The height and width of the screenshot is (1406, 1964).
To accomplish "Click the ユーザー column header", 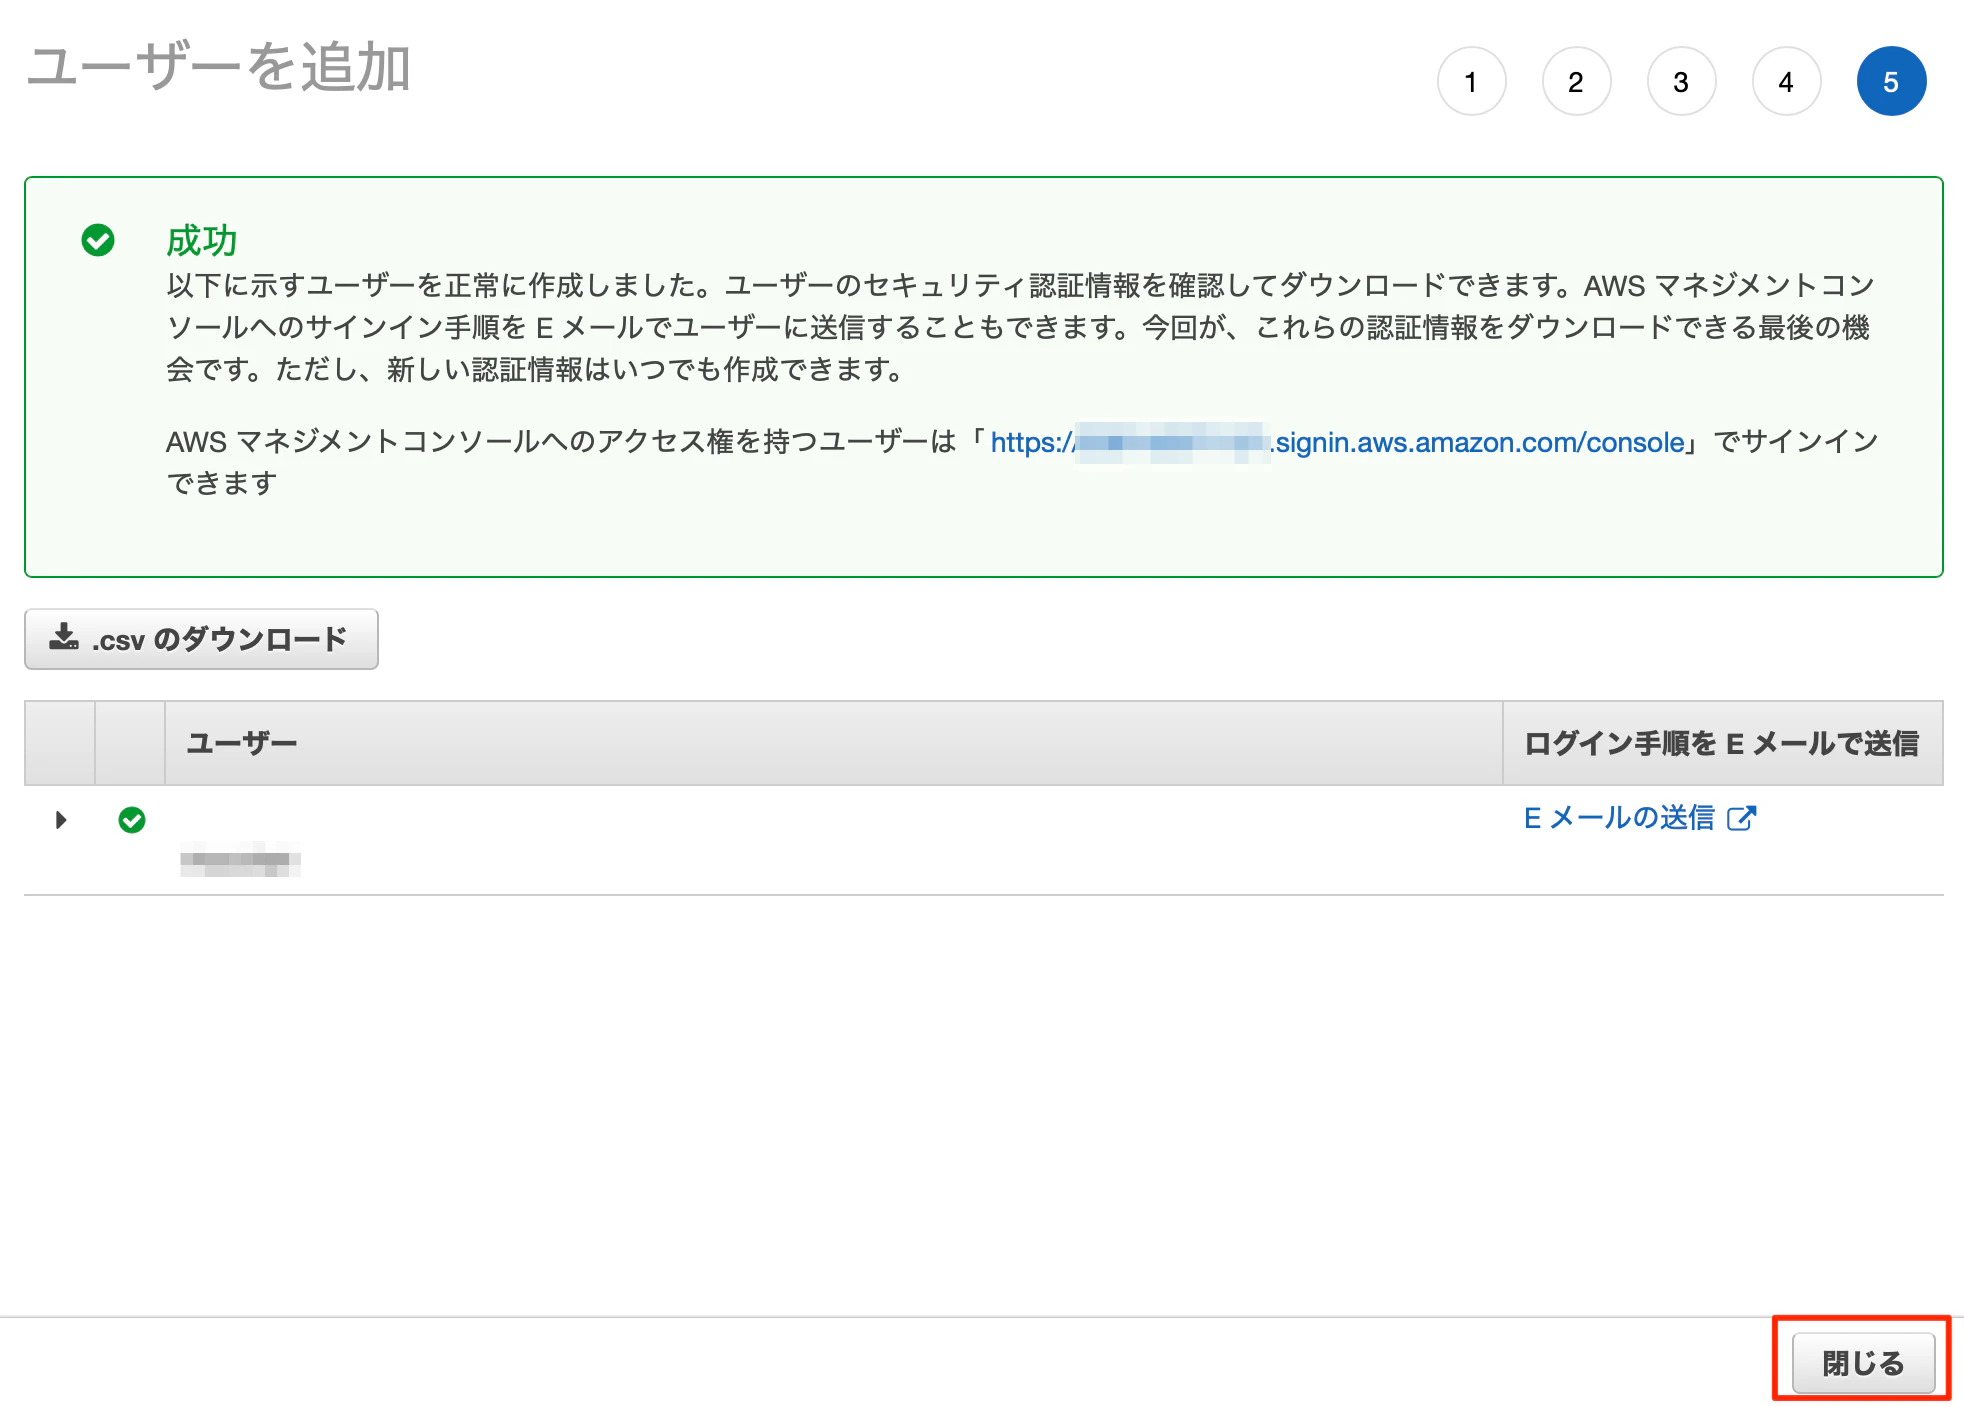I will [x=243, y=742].
